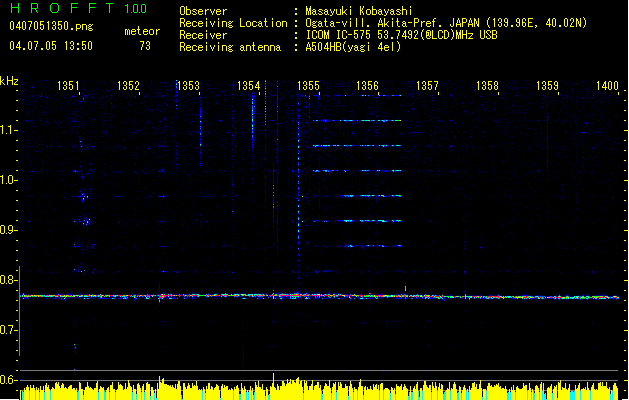Click antenna text A504HB(yagi 4el)
629x400 pixels.
353,47
